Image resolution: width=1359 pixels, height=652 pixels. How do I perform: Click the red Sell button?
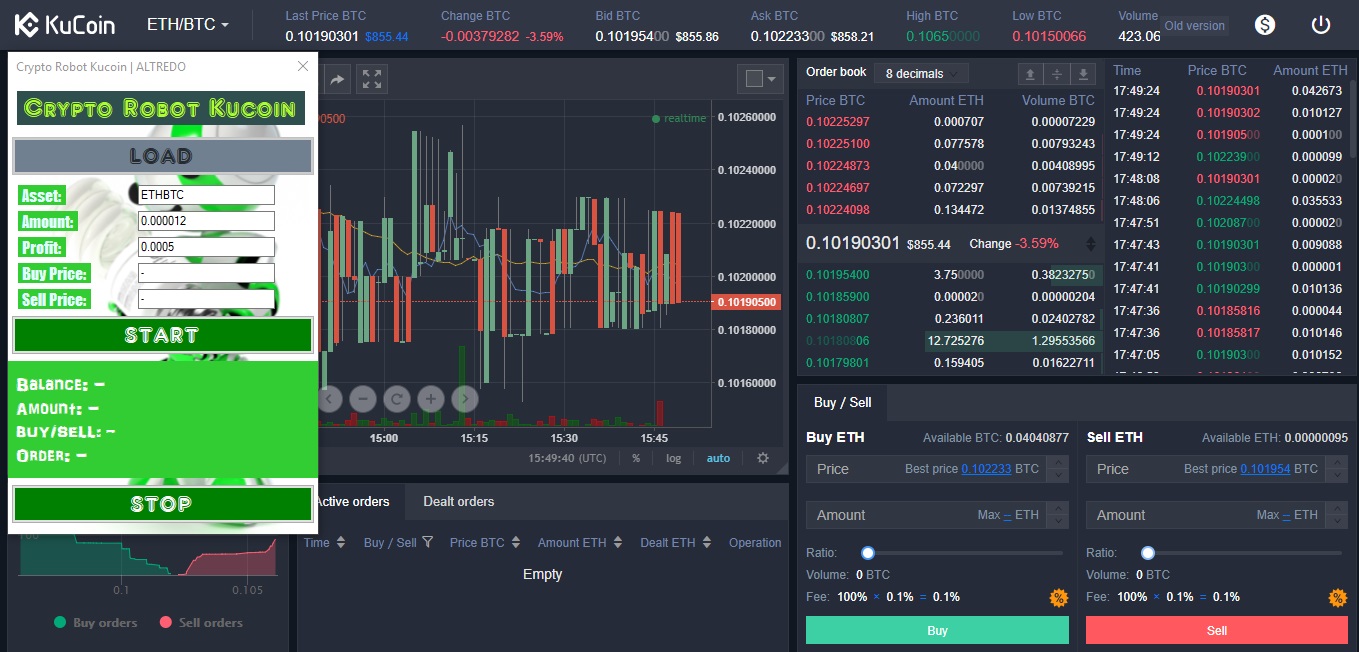pos(1217,630)
